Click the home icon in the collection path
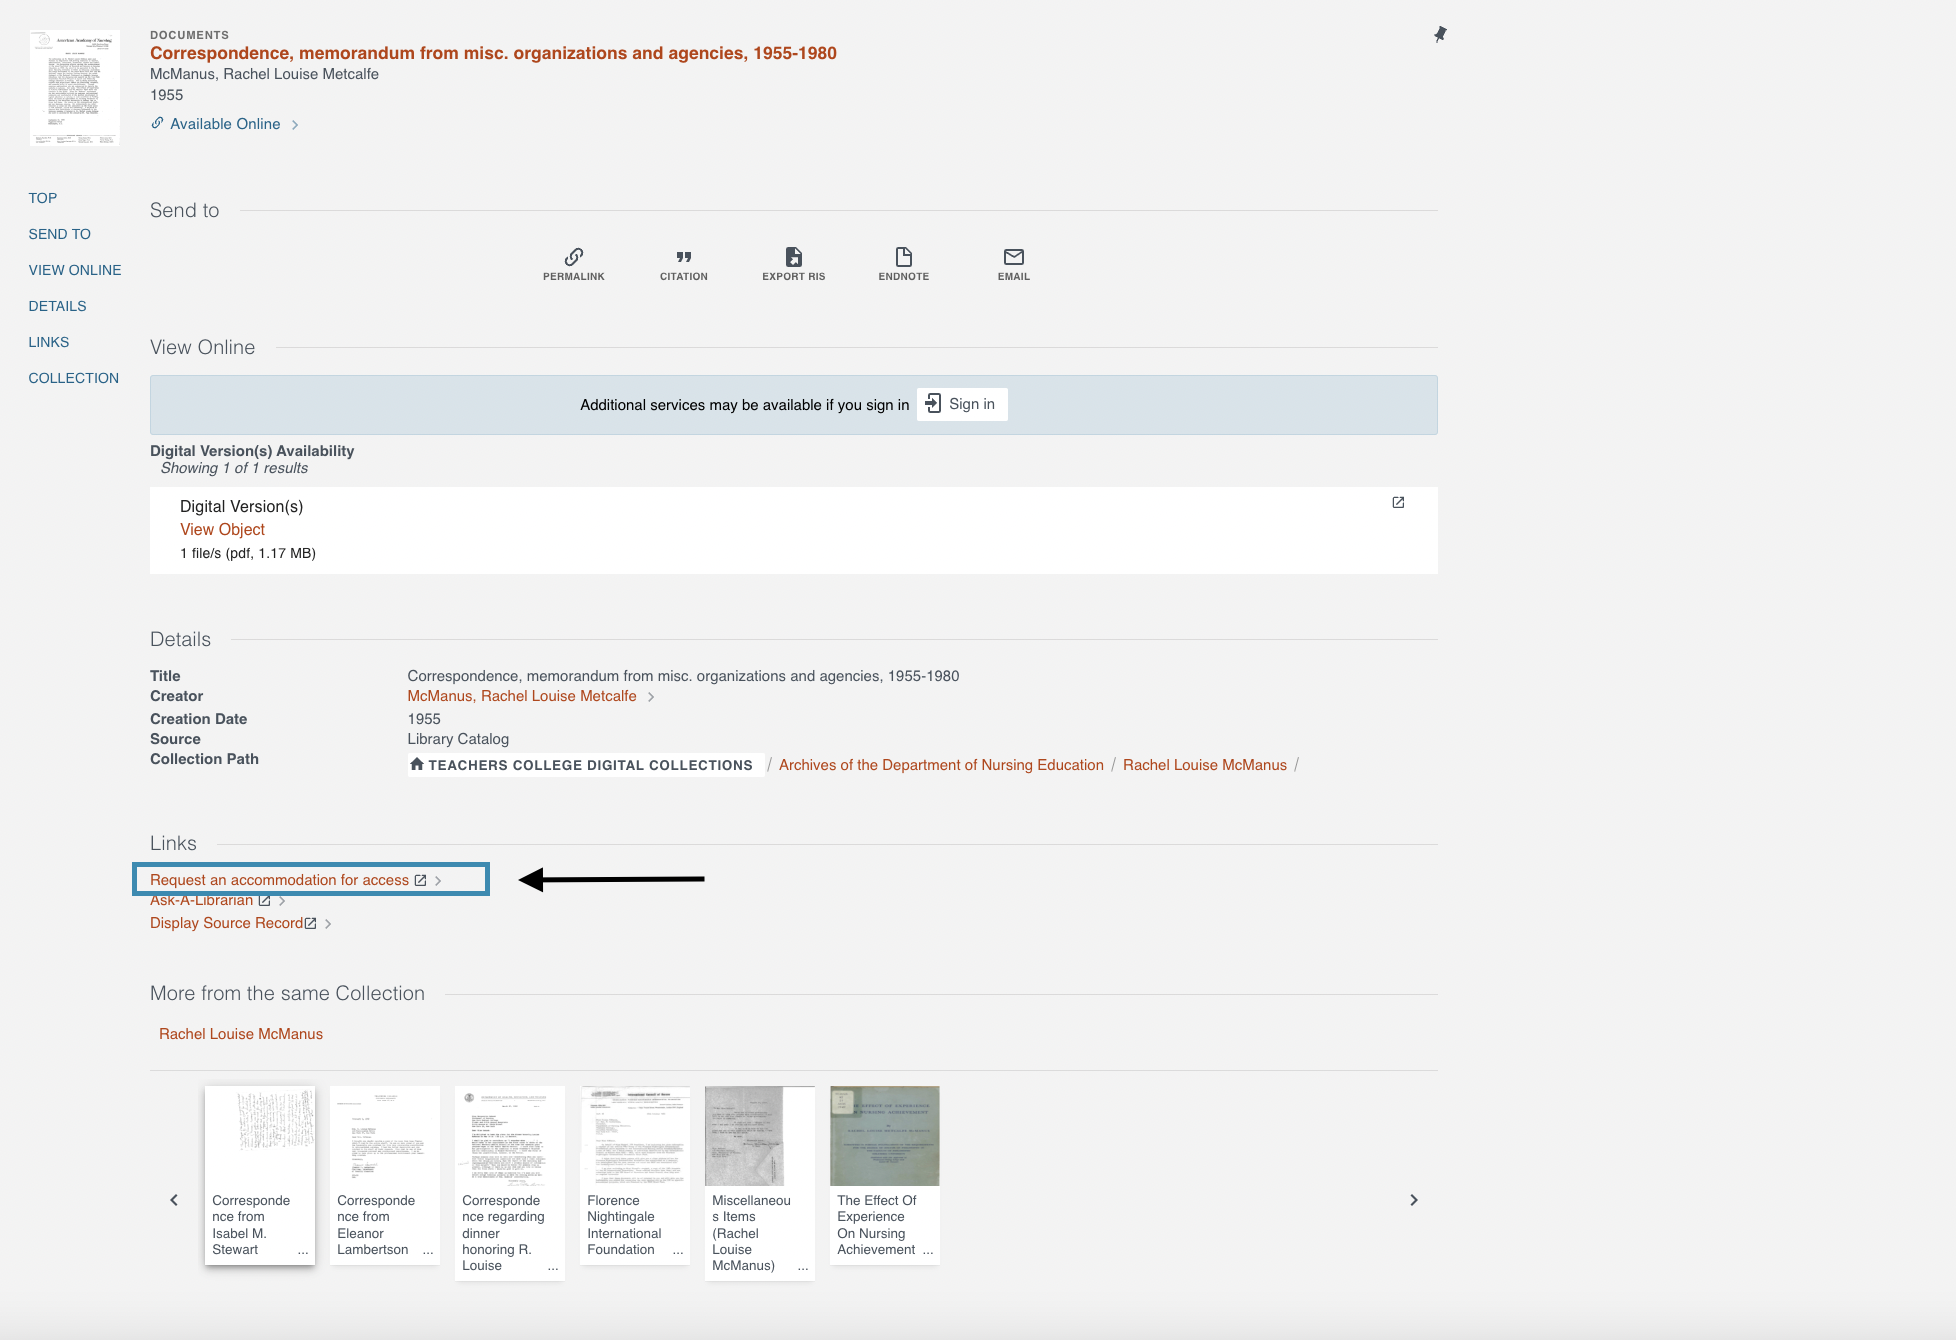The image size is (1956, 1340). point(417,764)
